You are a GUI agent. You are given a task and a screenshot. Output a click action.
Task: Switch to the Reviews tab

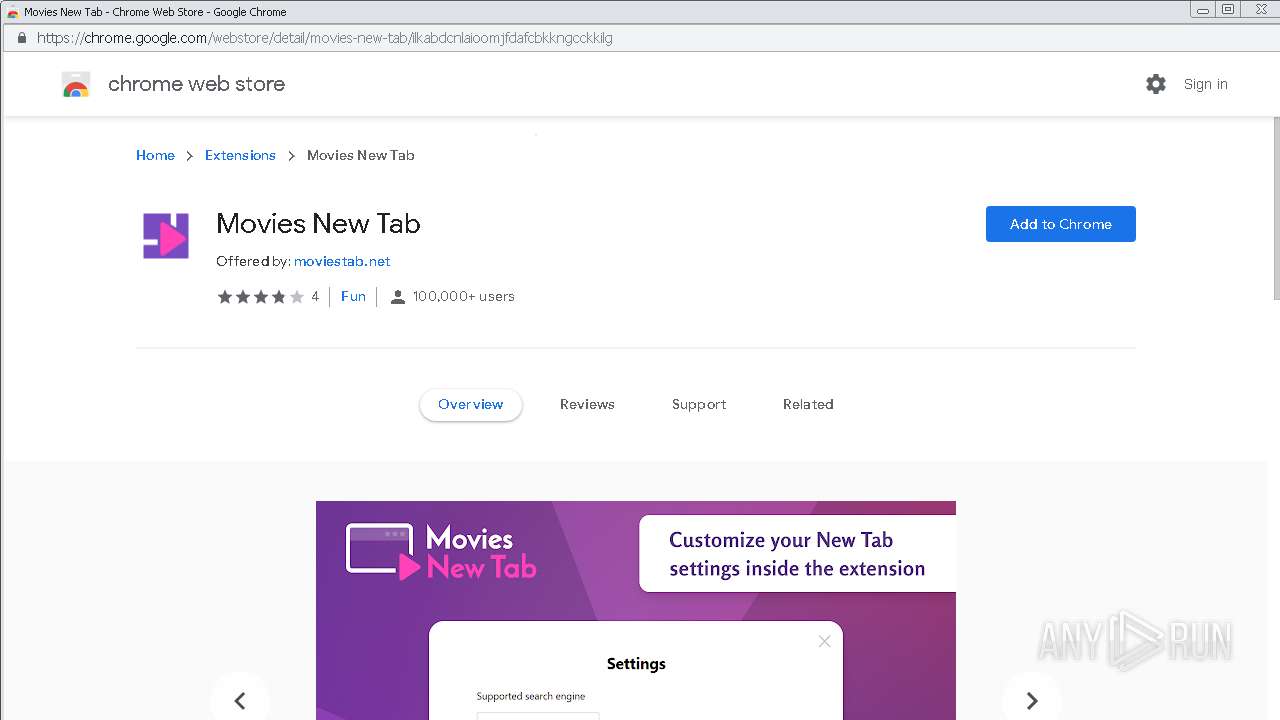(x=587, y=404)
